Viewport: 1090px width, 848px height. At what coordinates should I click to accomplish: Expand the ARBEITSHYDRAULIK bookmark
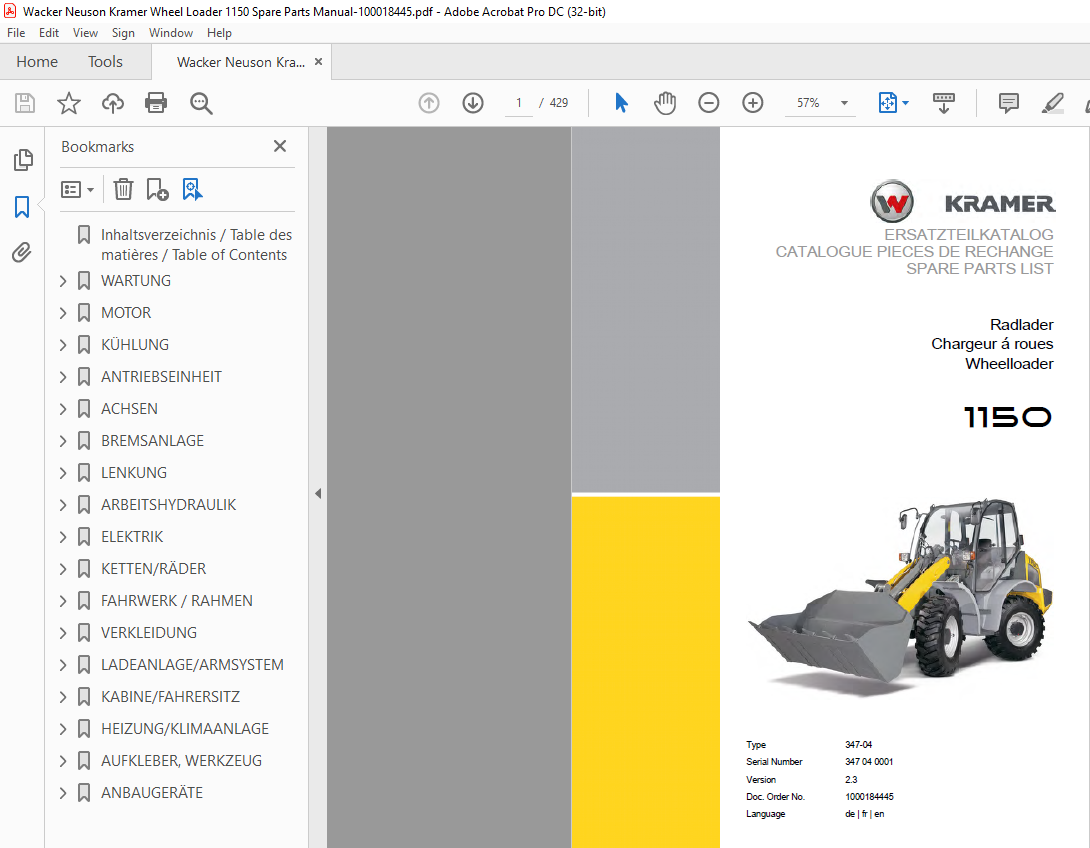pyautogui.click(x=63, y=505)
